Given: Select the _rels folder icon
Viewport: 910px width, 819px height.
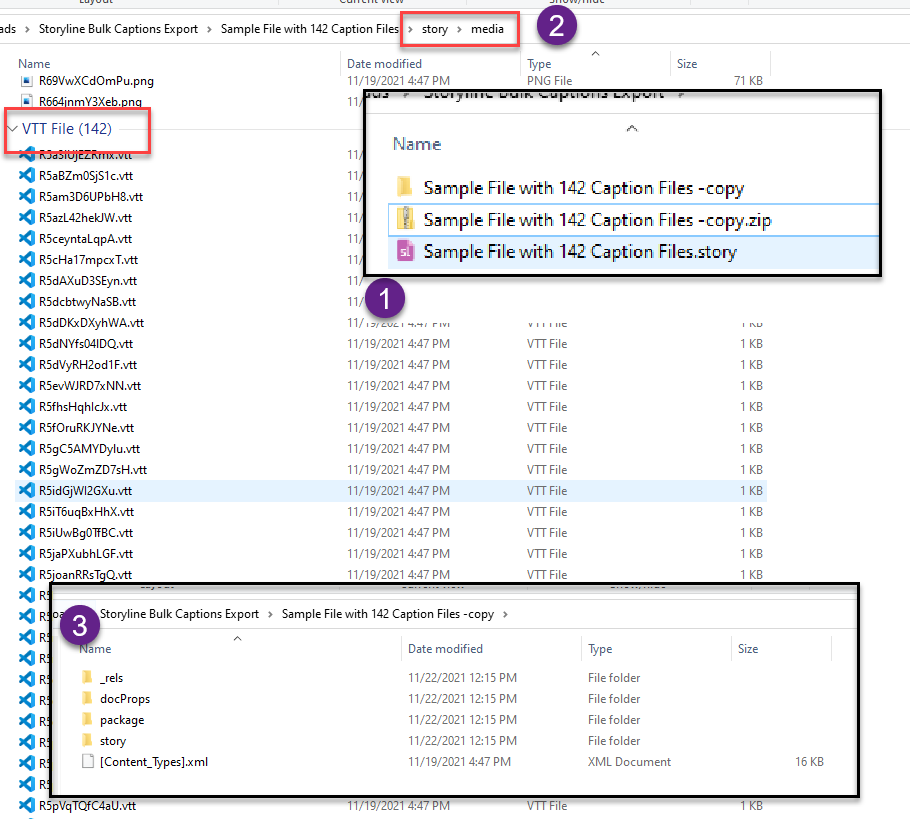Looking at the screenshot, I should 87,678.
